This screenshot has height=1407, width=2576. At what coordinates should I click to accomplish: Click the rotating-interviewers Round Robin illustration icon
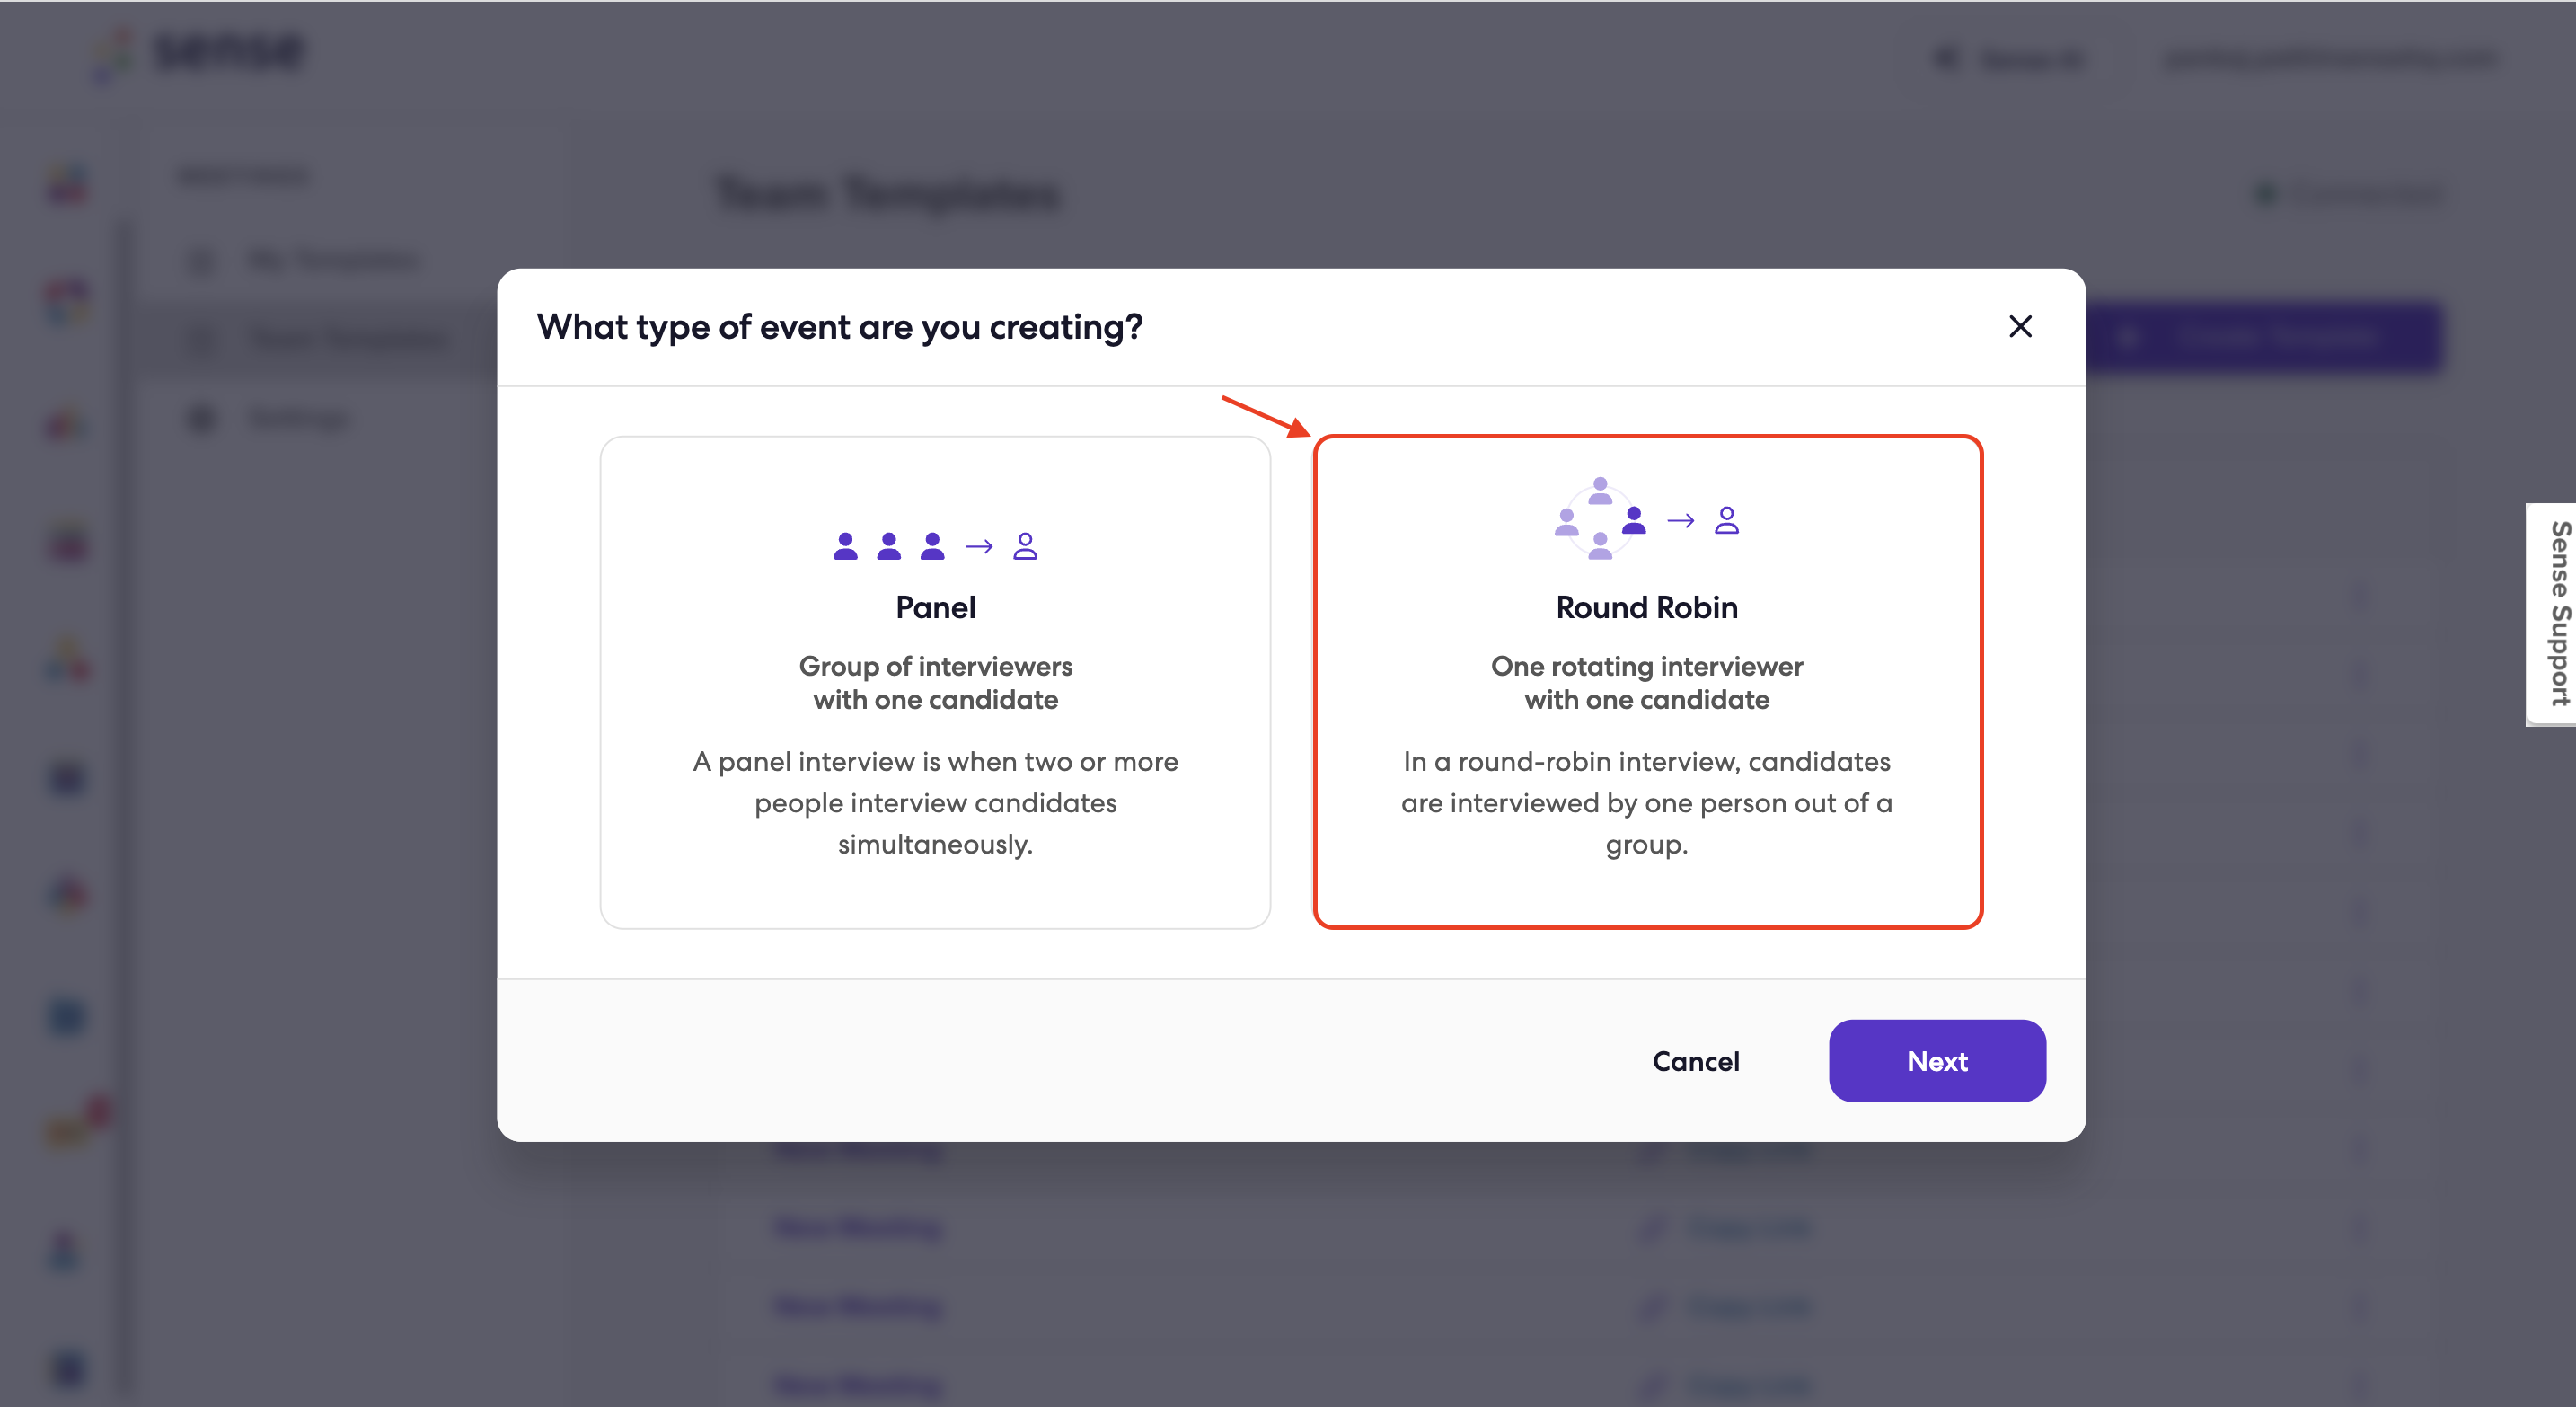(1646, 519)
